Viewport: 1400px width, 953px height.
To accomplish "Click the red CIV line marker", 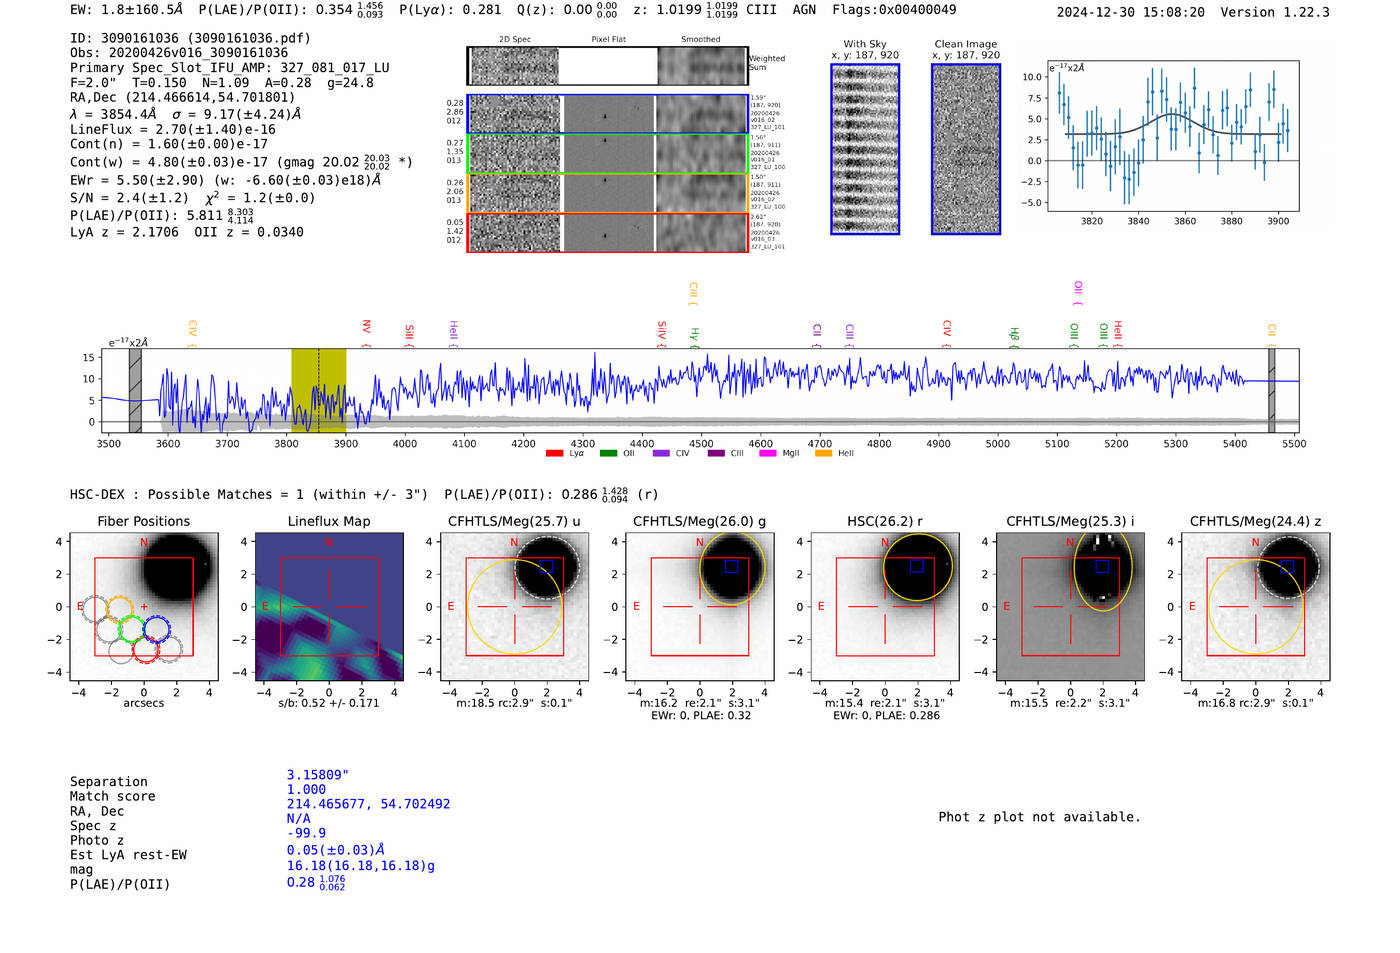I will pyautogui.click(x=947, y=334).
